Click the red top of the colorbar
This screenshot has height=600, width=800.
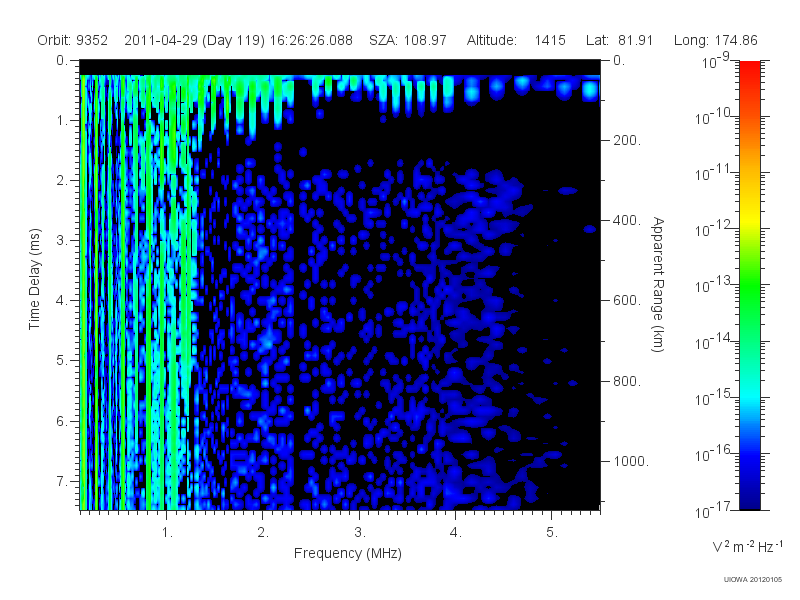point(749,69)
